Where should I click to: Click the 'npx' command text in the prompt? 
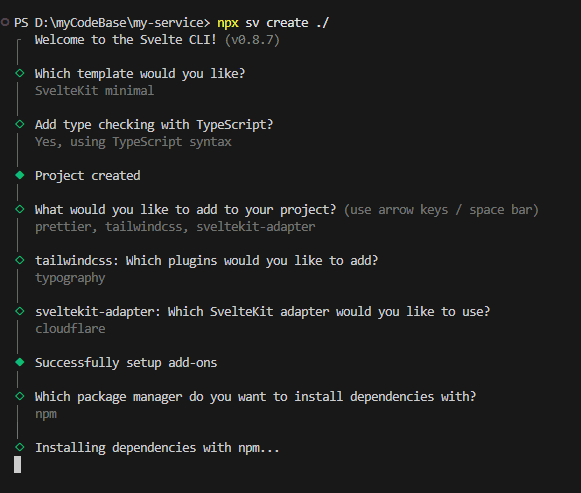(228, 23)
